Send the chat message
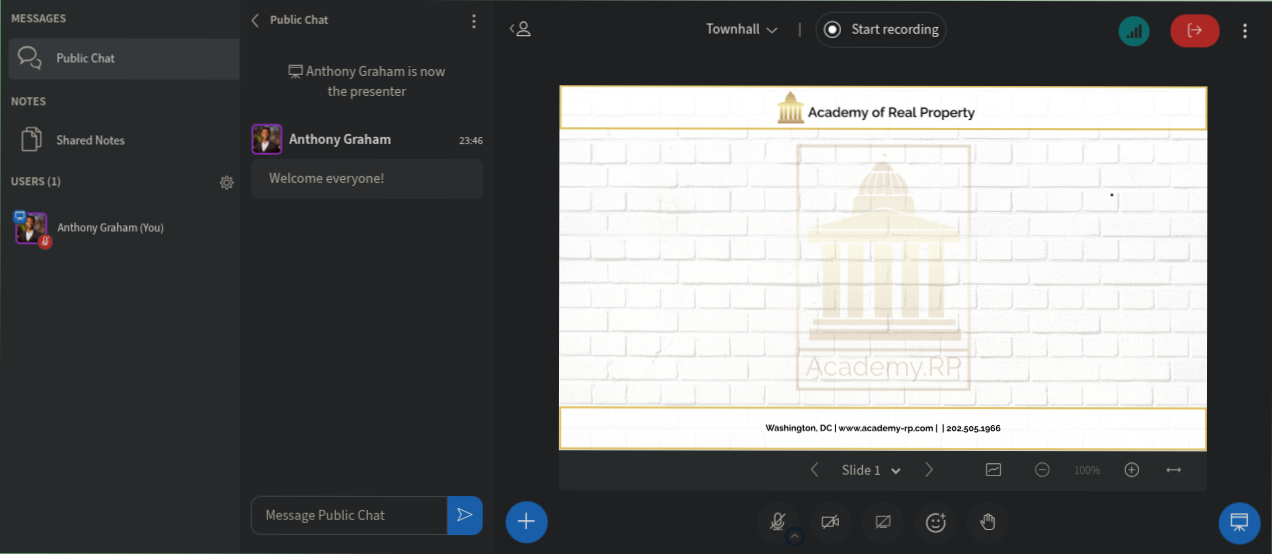This screenshot has height=554, width=1272. [465, 515]
